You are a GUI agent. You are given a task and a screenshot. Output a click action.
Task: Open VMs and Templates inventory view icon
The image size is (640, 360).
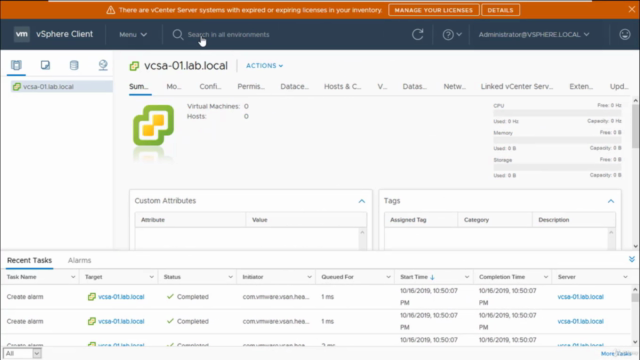pyautogui.click(x=45, y=65)
